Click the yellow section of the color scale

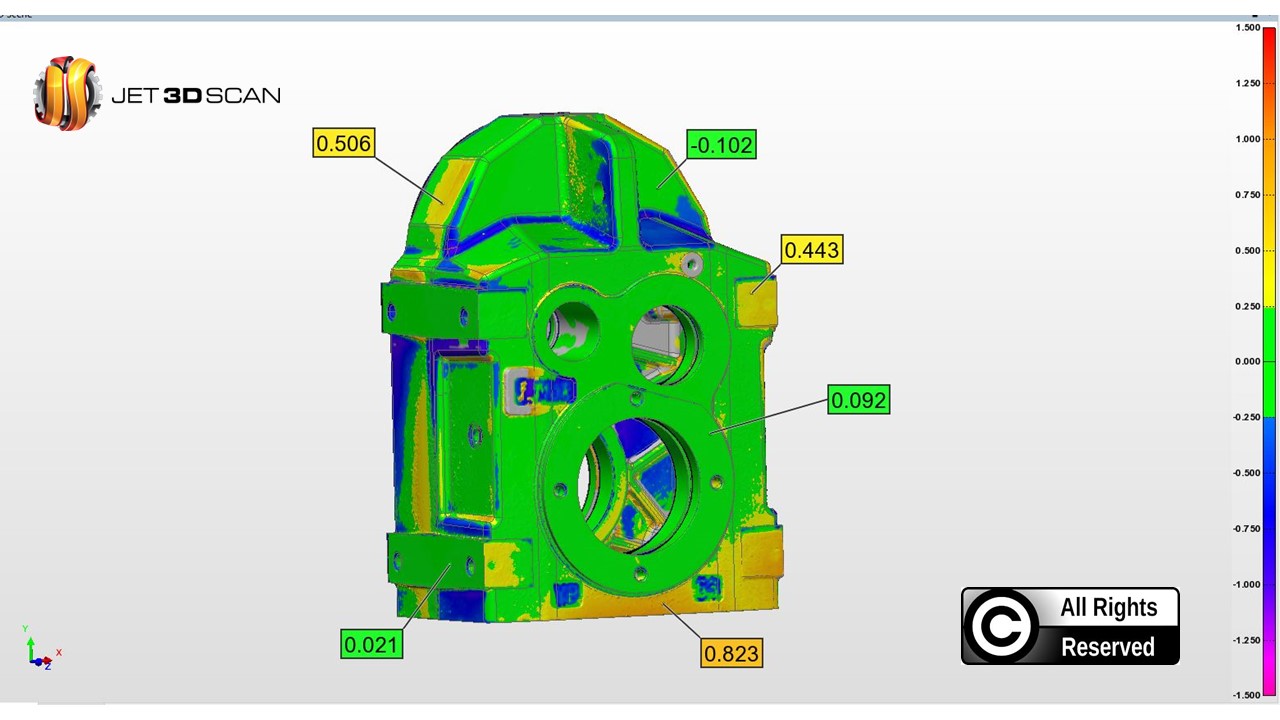coord(1268,260)
